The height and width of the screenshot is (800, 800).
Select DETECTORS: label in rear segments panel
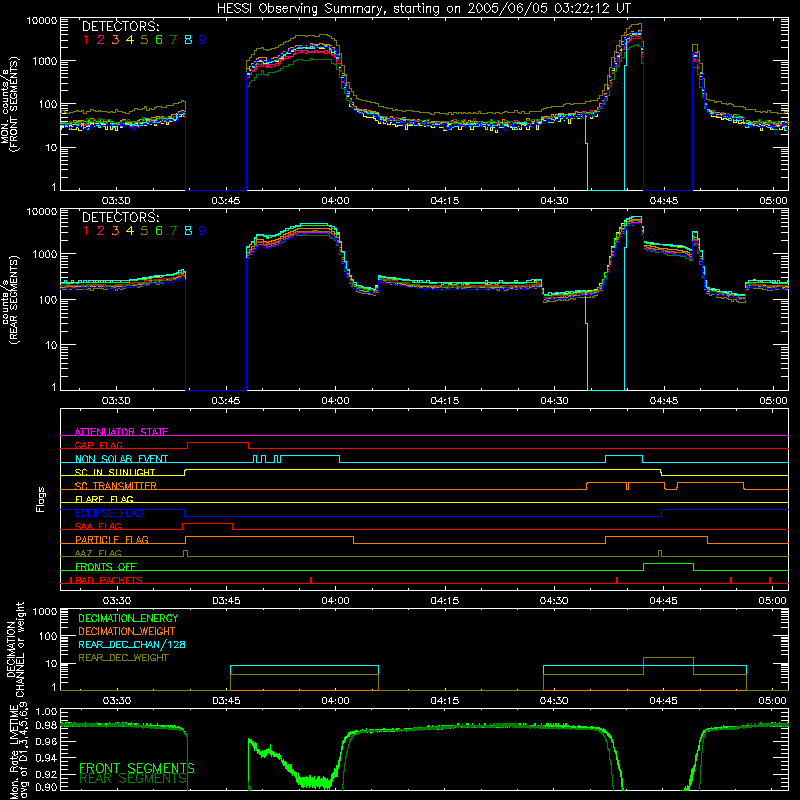[x=120, y=217]
